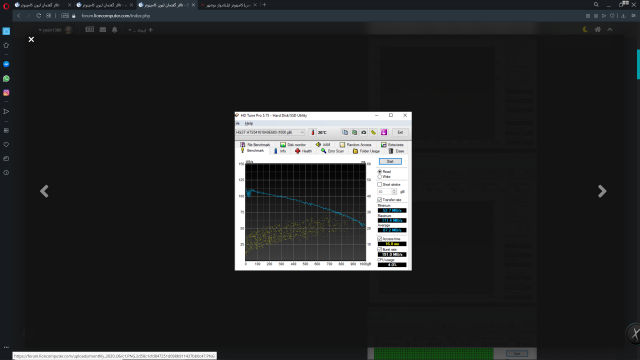Open Instagram in the Opera sidebar
Viewport: 640px width, 360px height.
tap(6, 93)
